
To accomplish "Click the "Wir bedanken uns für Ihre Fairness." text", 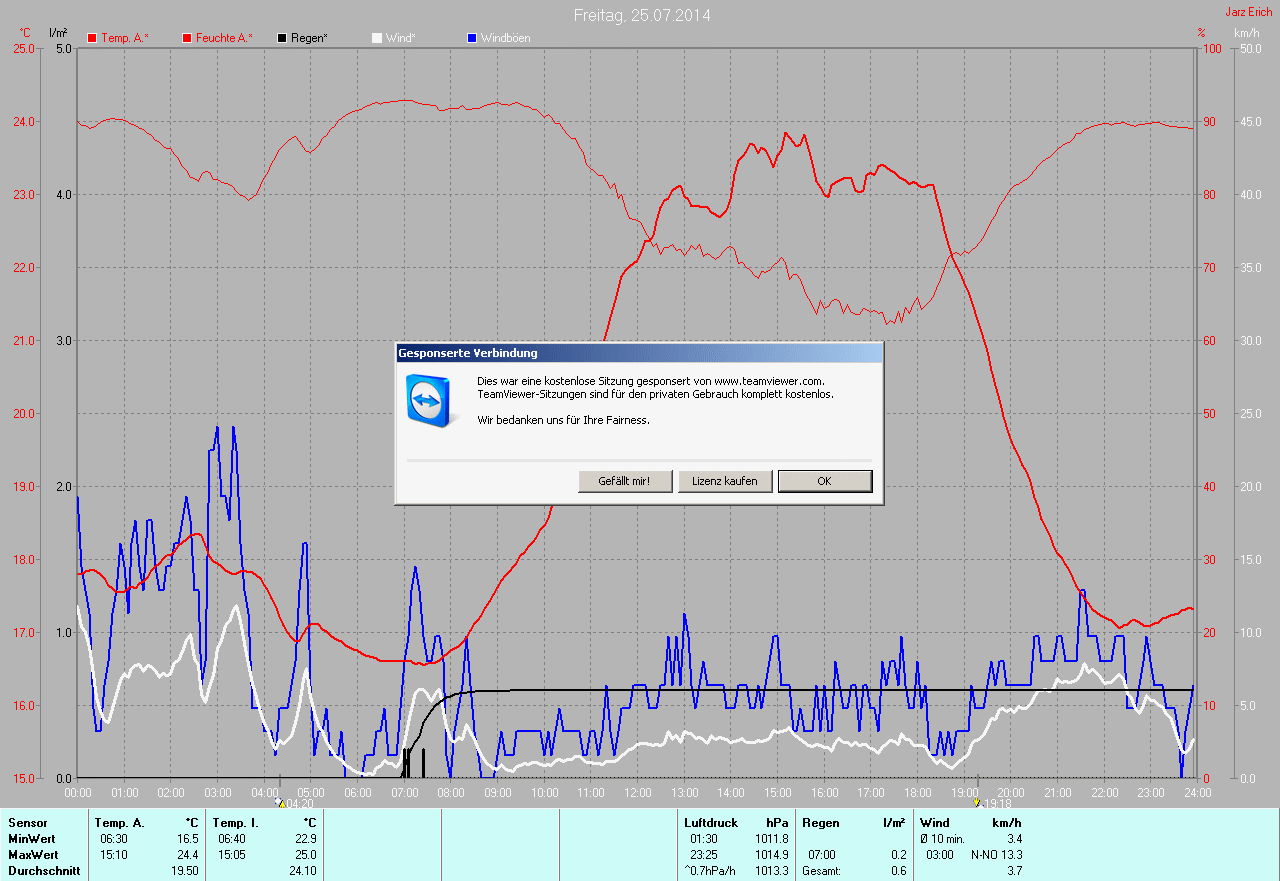I will [563, 420].
